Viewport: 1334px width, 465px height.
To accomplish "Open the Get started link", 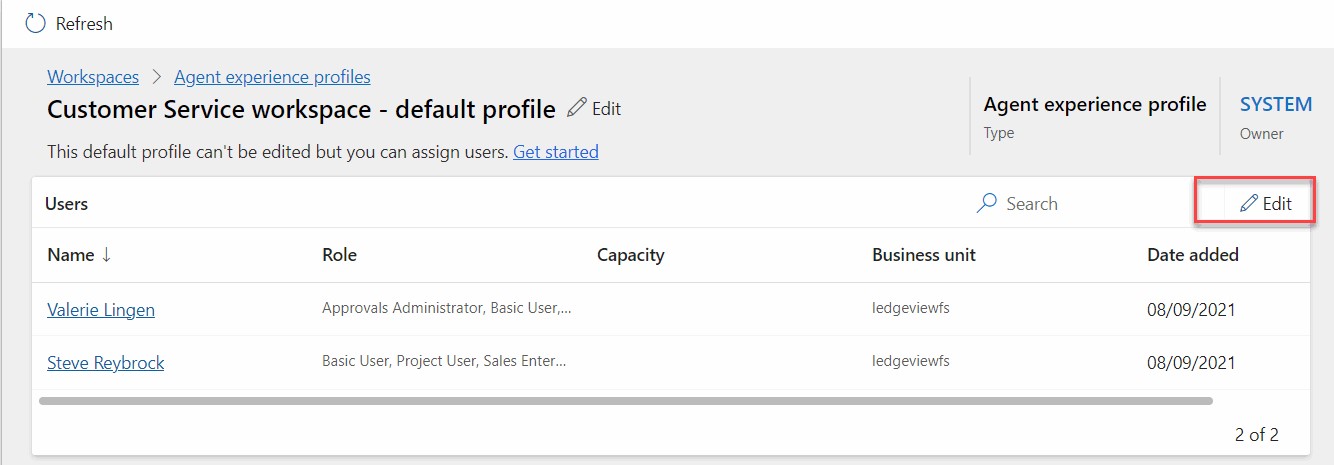I will [555, 152].
